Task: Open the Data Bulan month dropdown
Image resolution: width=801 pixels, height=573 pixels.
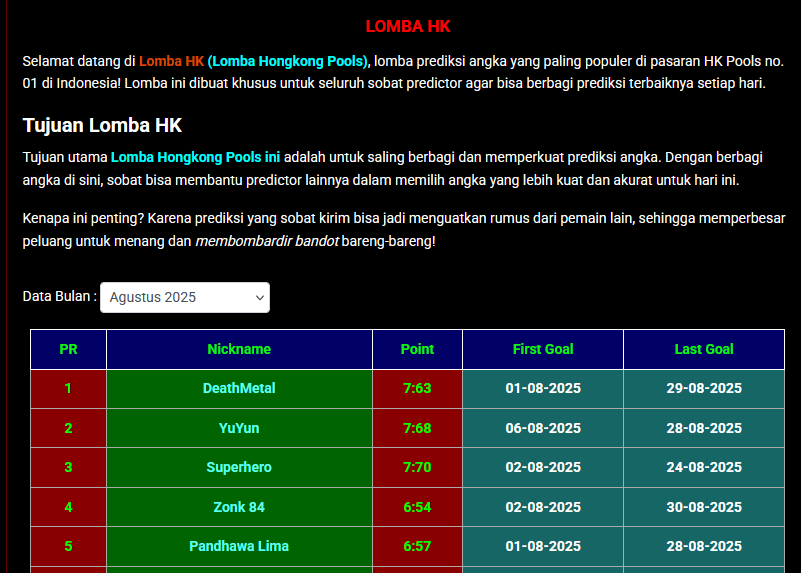Action: tap(185, 297)
